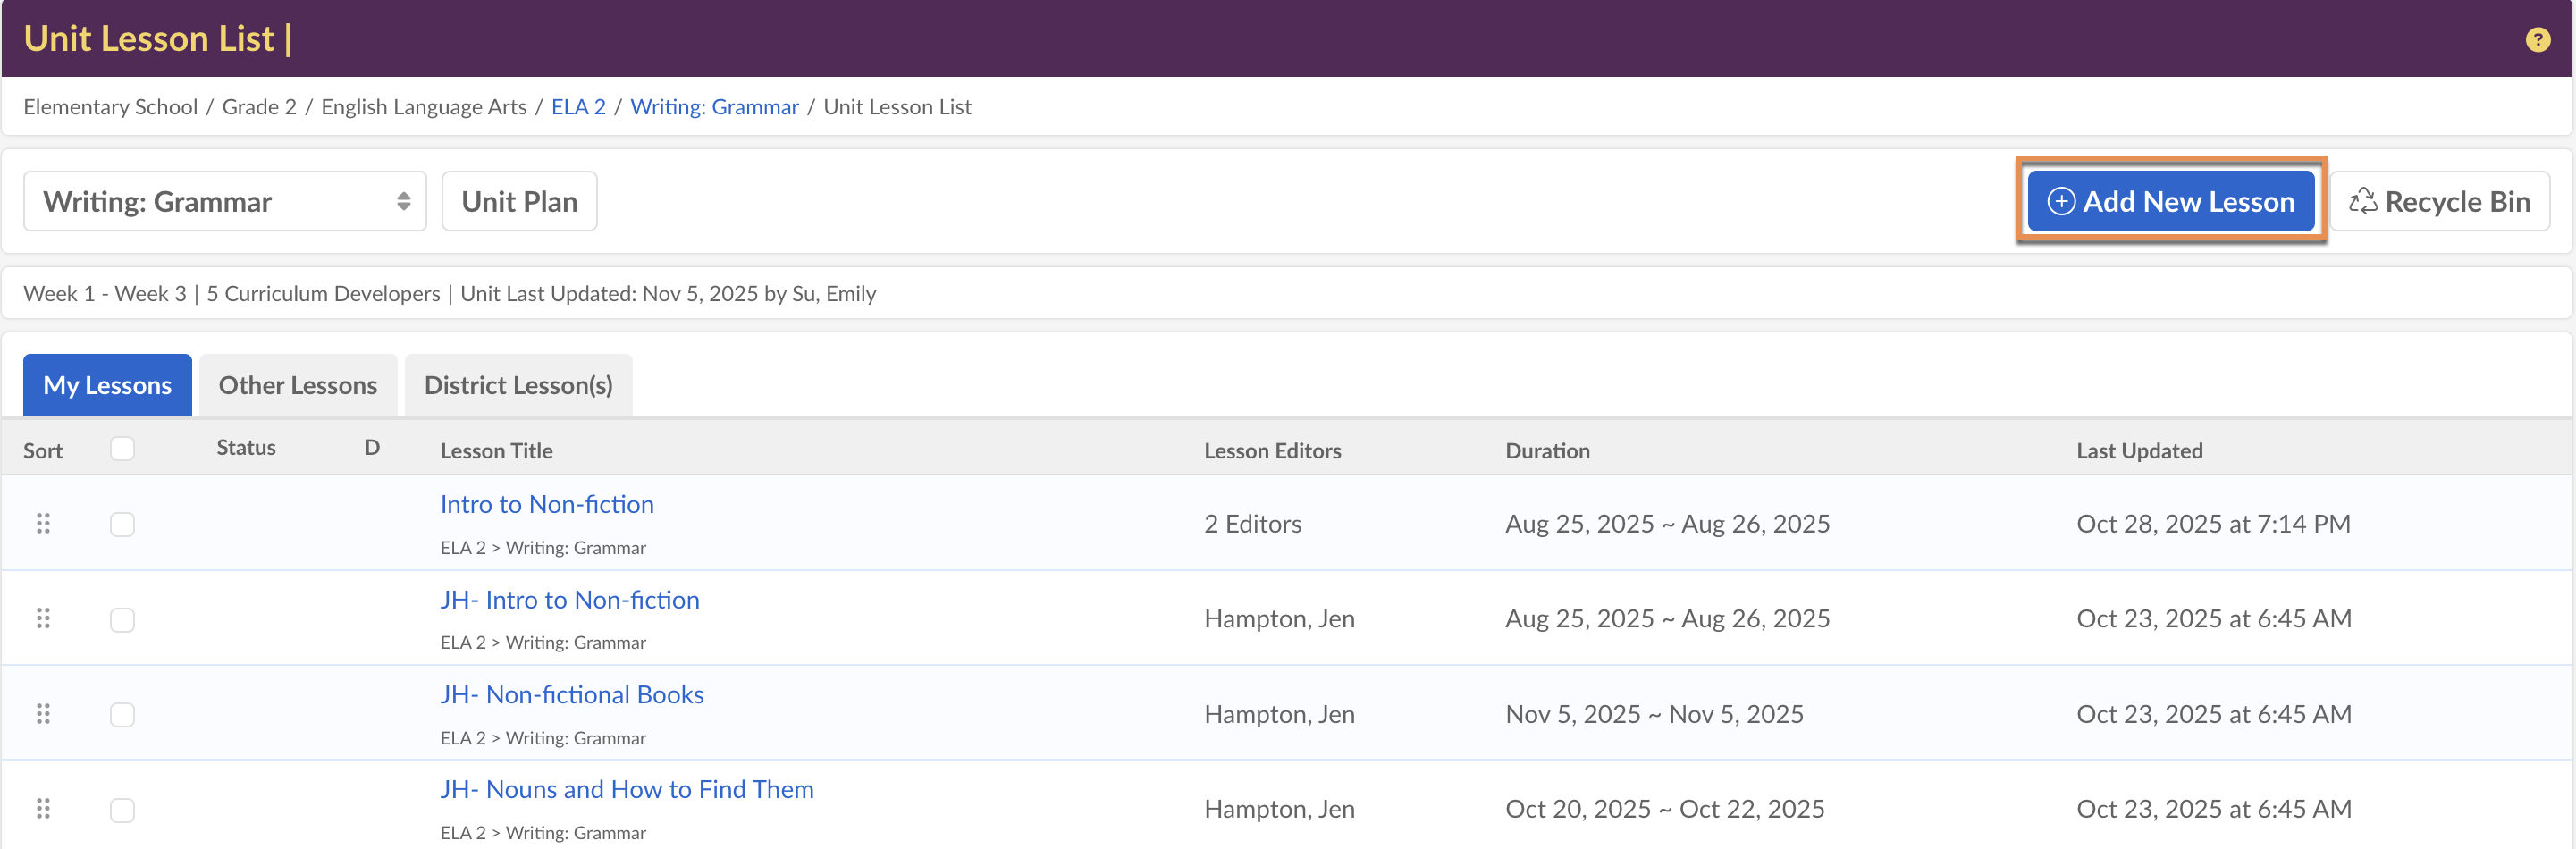Image resolution: width=2576 pixels, height=849 pixels.
Task: Select the My Lessons tab
Action: coord(107,385)
